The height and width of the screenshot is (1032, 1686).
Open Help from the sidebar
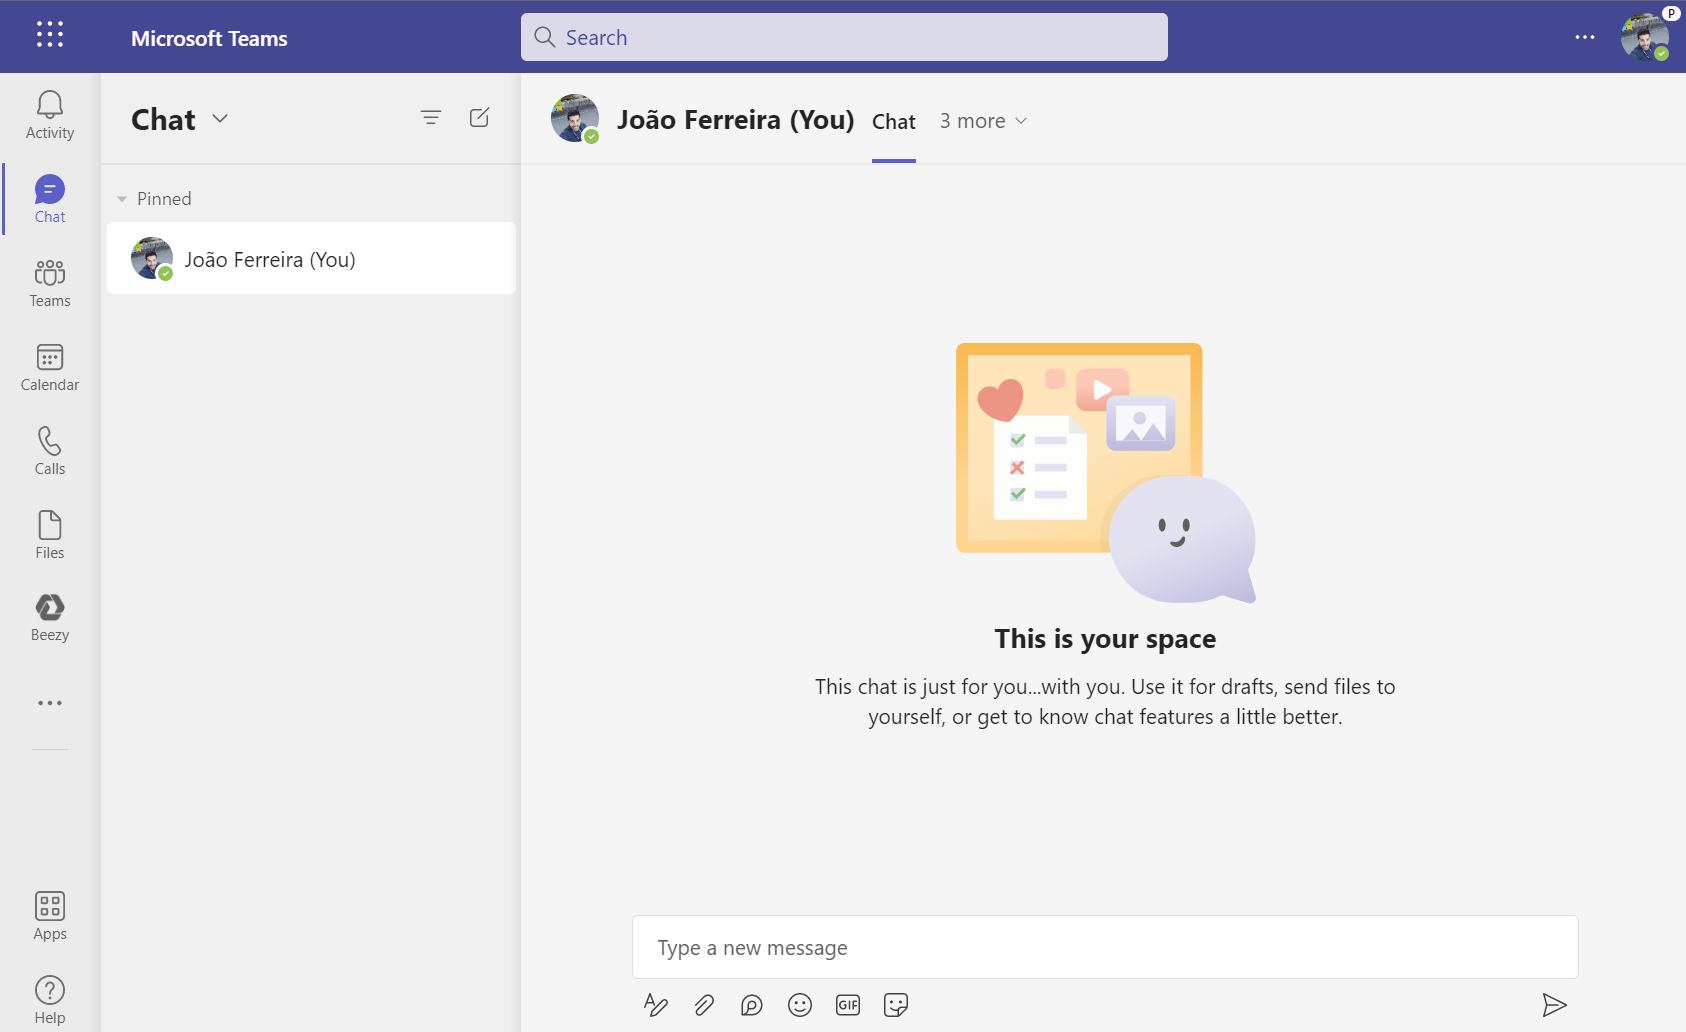coord(49,996)
